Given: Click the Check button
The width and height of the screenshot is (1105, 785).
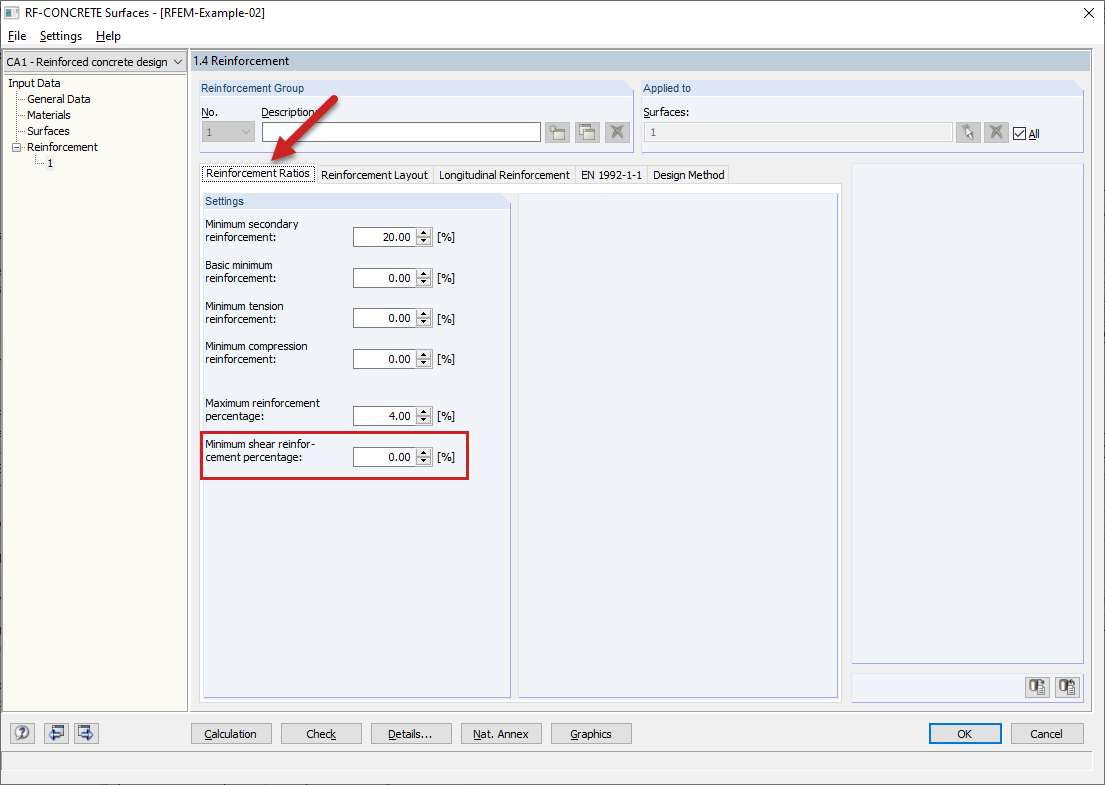Looking at the screenshot, I should [x=321, y=734].
